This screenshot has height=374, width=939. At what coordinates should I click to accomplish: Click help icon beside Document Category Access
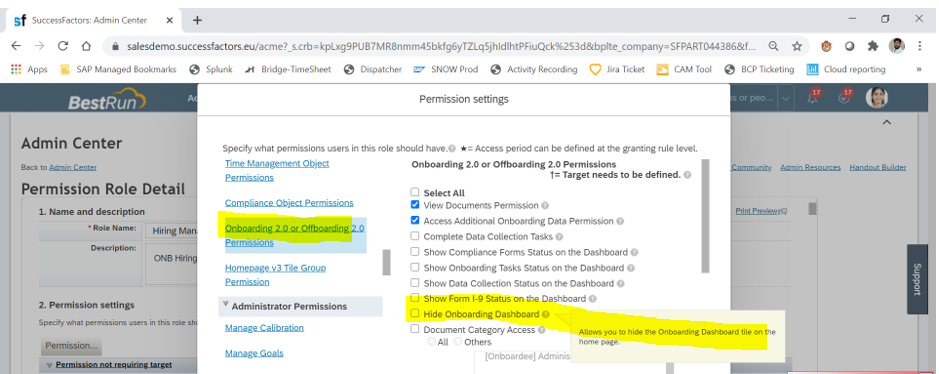541,330
